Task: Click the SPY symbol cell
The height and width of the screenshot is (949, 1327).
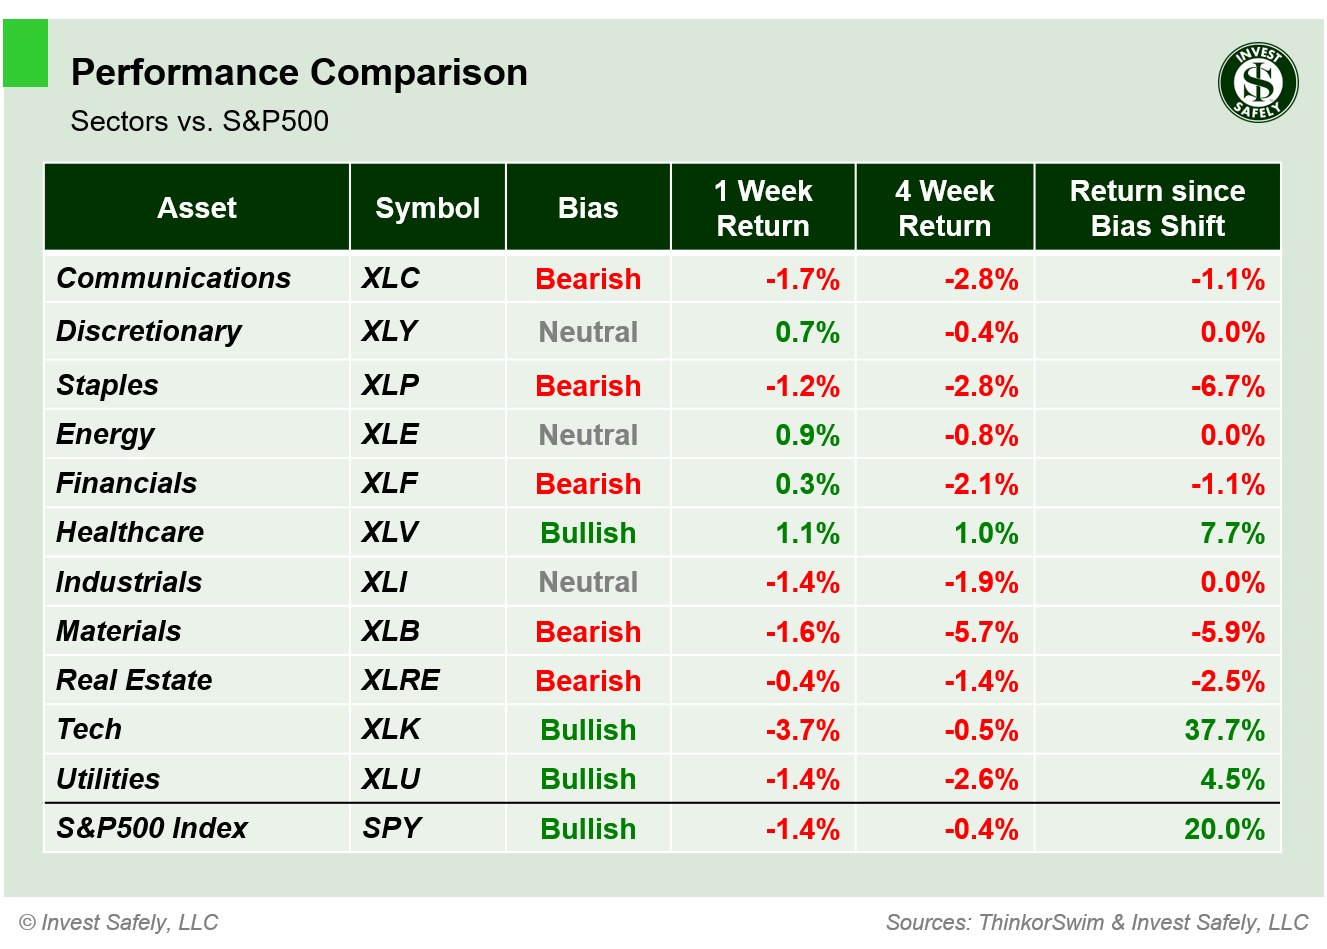Action: click(392, 828)
